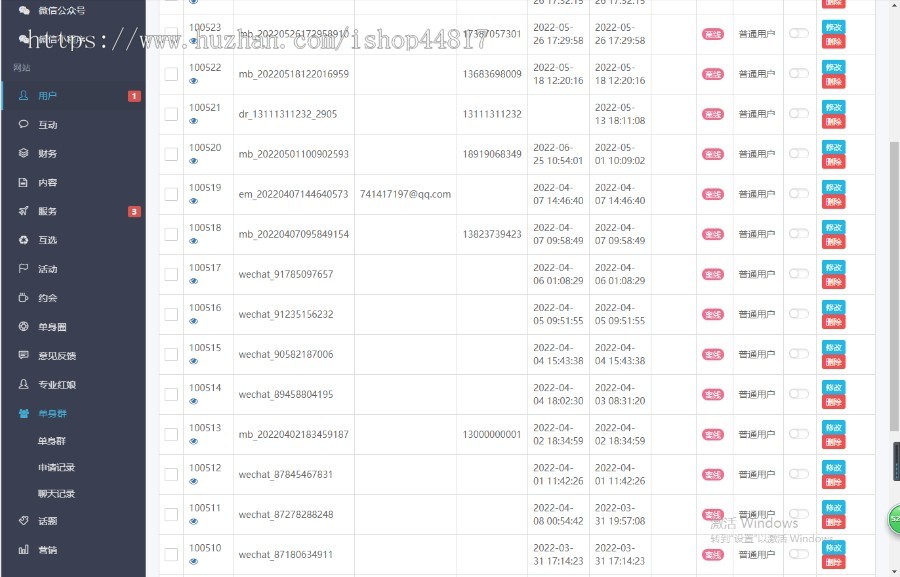900x577 pixels.
Task: Click the blue 修改 button for user 100521
Action: click(x=833, y=107)
